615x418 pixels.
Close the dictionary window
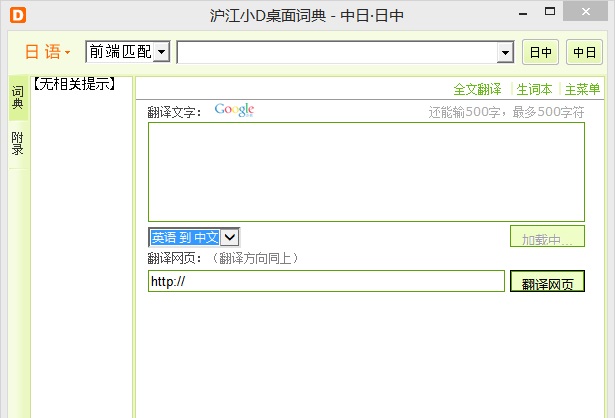click(x=586, y=12)
